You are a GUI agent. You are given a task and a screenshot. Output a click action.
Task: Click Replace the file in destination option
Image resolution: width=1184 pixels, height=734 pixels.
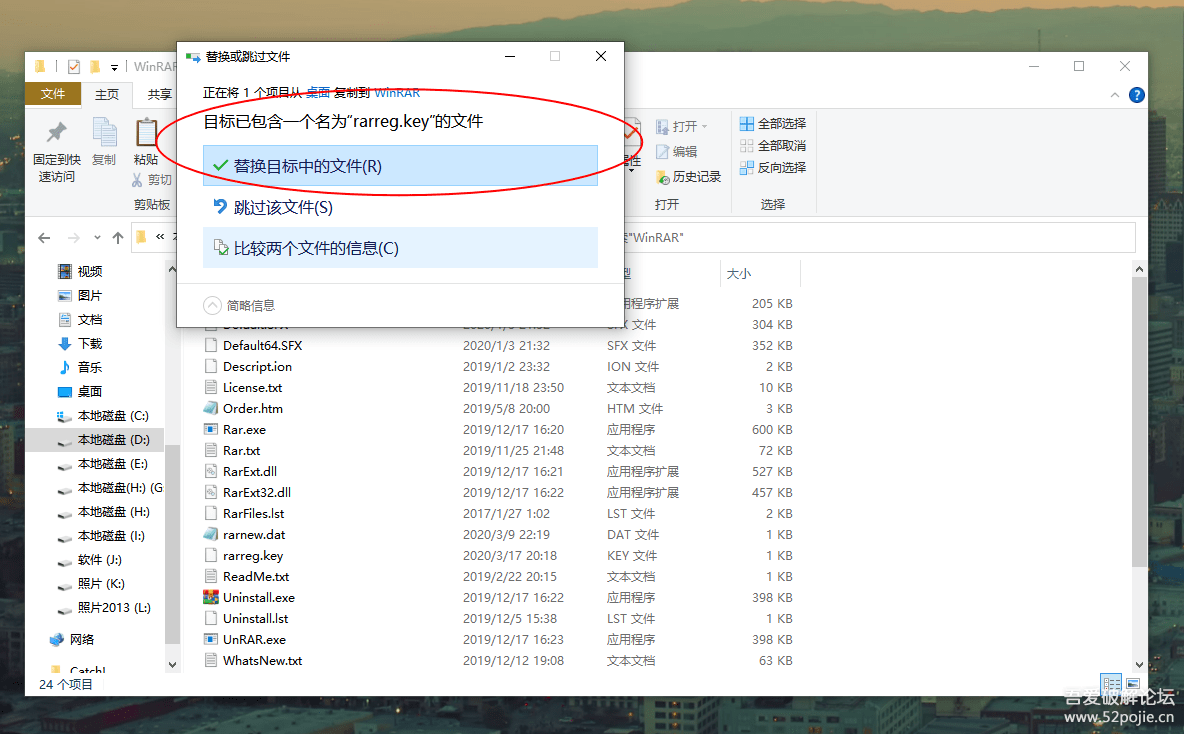tap(400, 165)
